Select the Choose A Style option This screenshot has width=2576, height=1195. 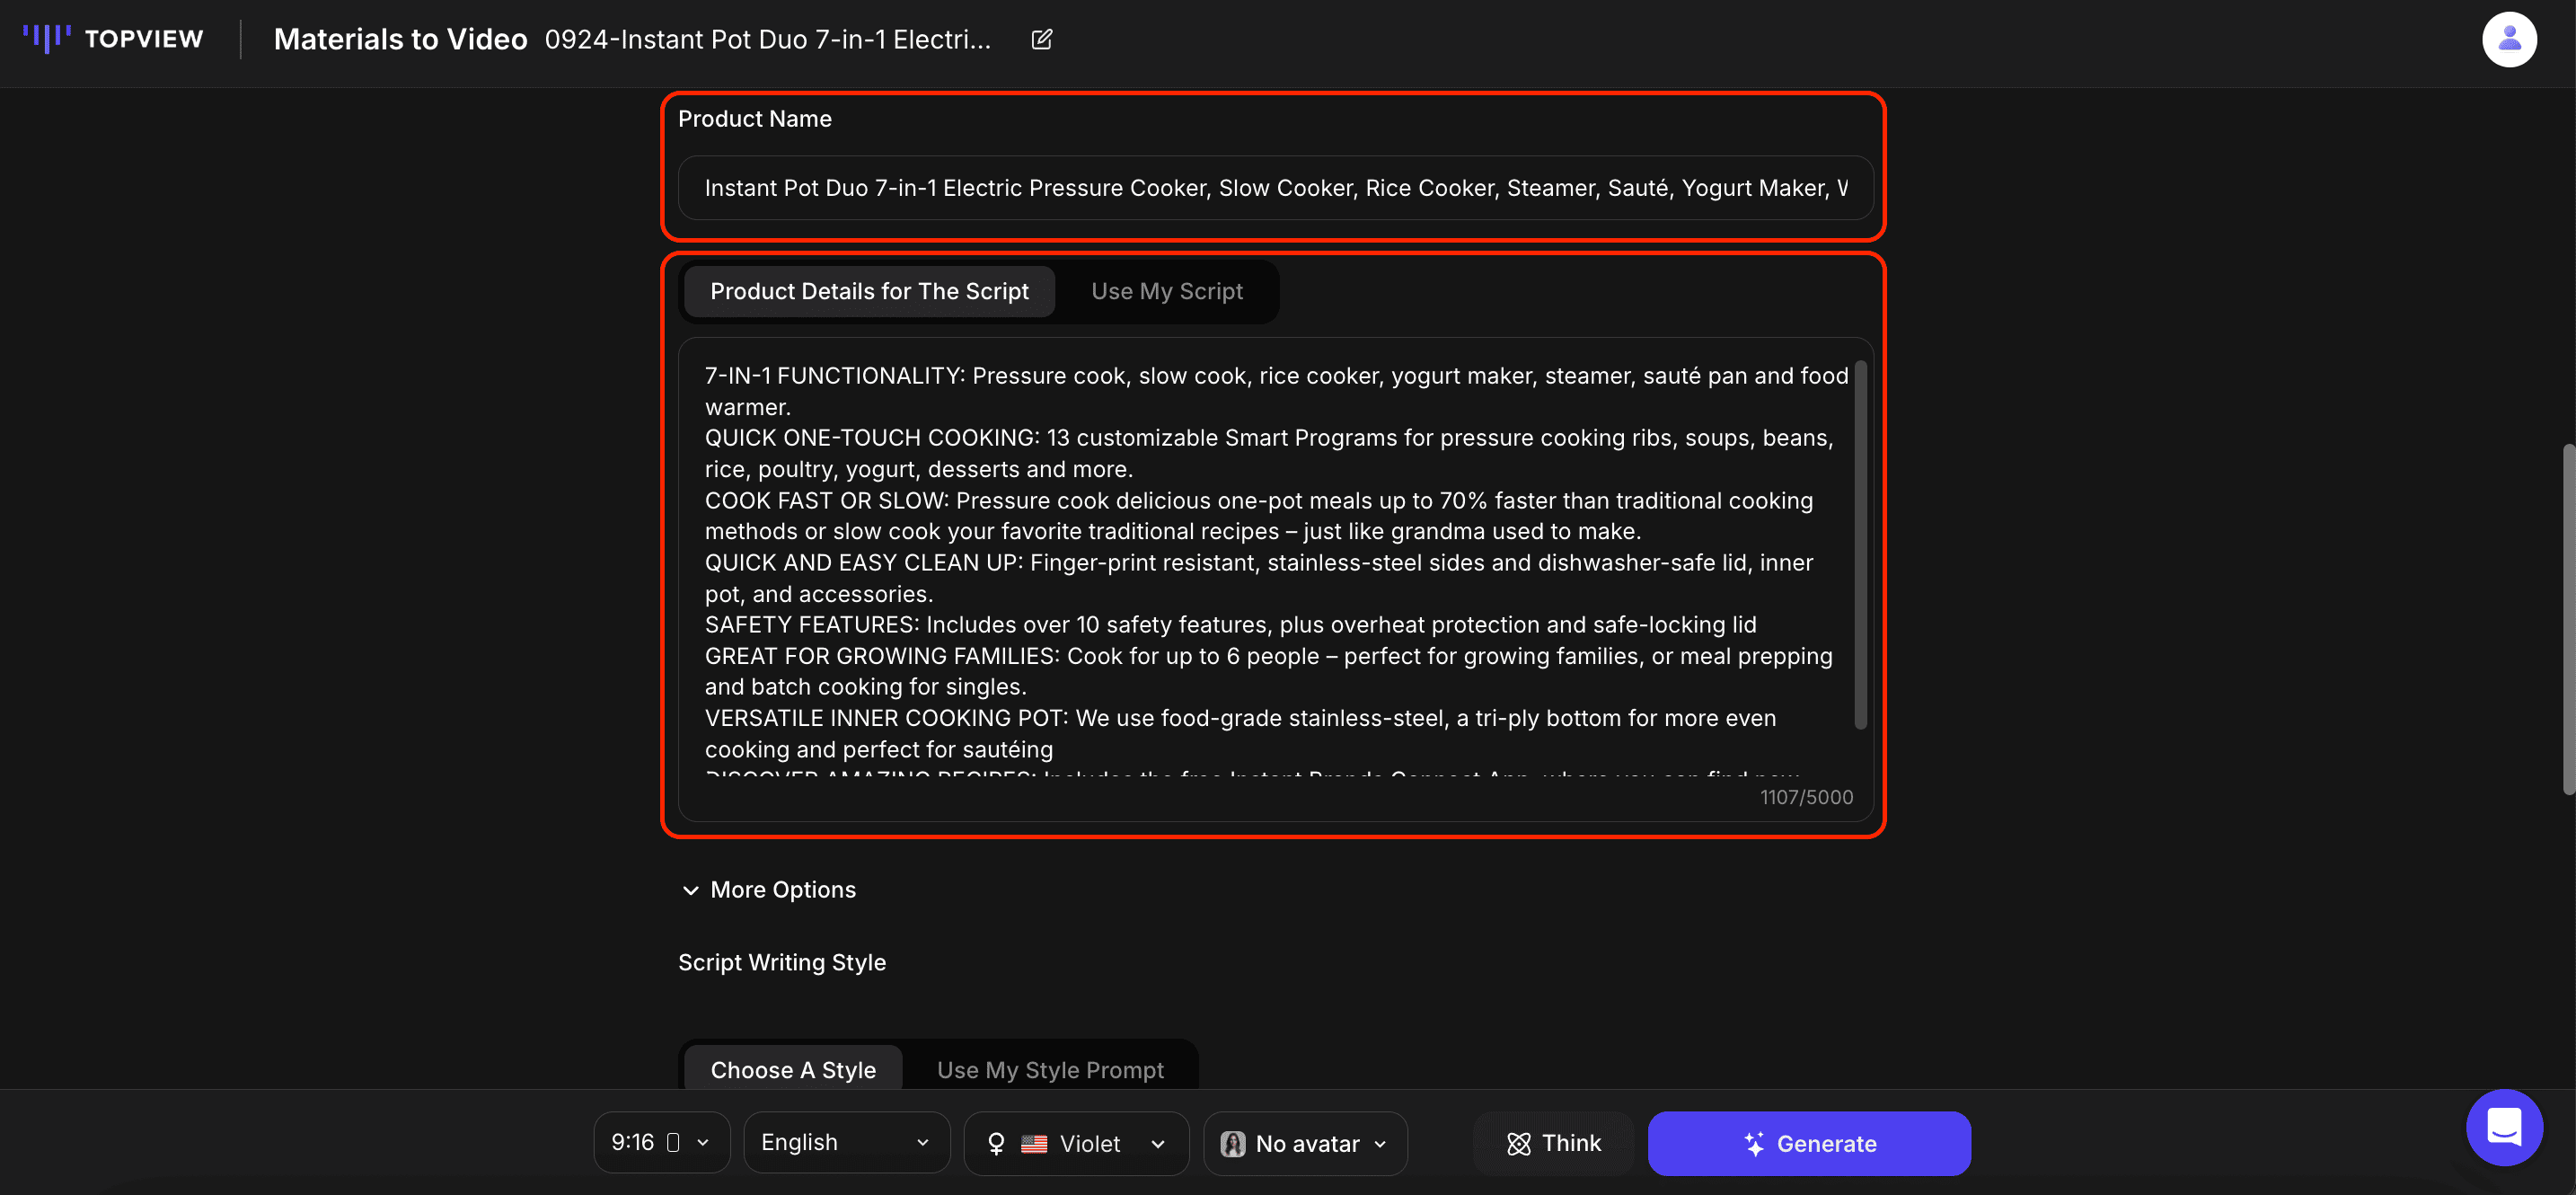point(792,1069)
